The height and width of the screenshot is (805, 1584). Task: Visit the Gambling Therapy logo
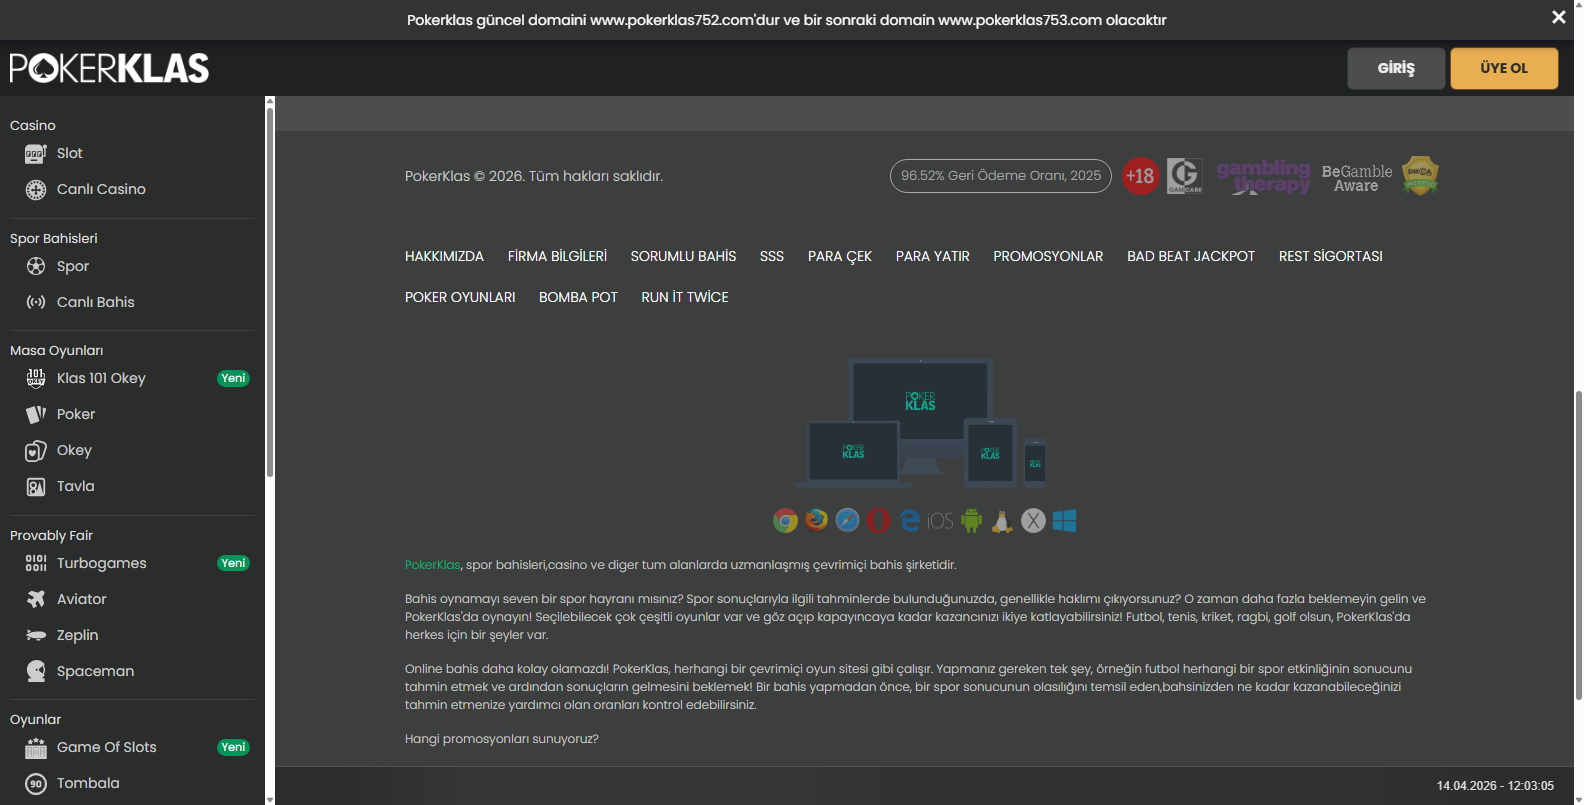(x=1263, y=177)
